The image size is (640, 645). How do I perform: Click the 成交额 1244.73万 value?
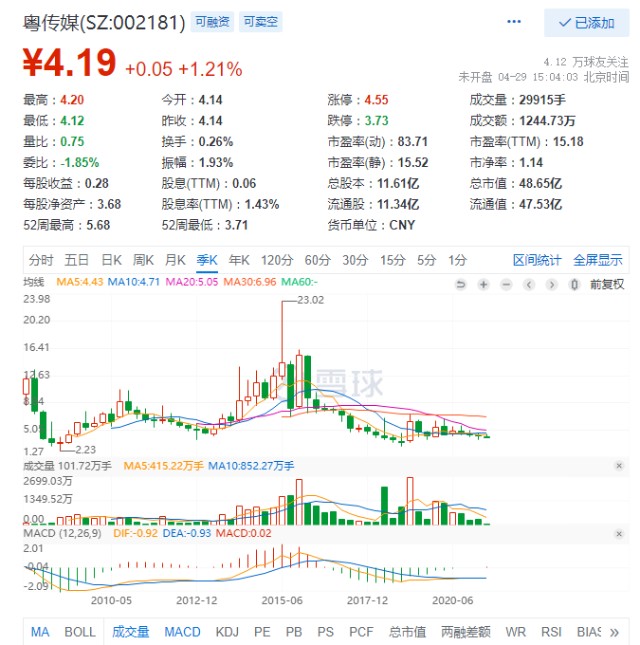click(x=547, y=121)
